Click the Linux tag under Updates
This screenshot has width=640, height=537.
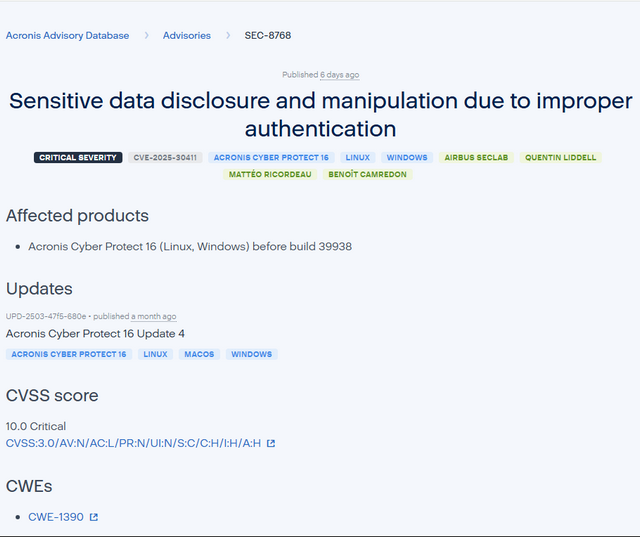click(x=155, y=354)
